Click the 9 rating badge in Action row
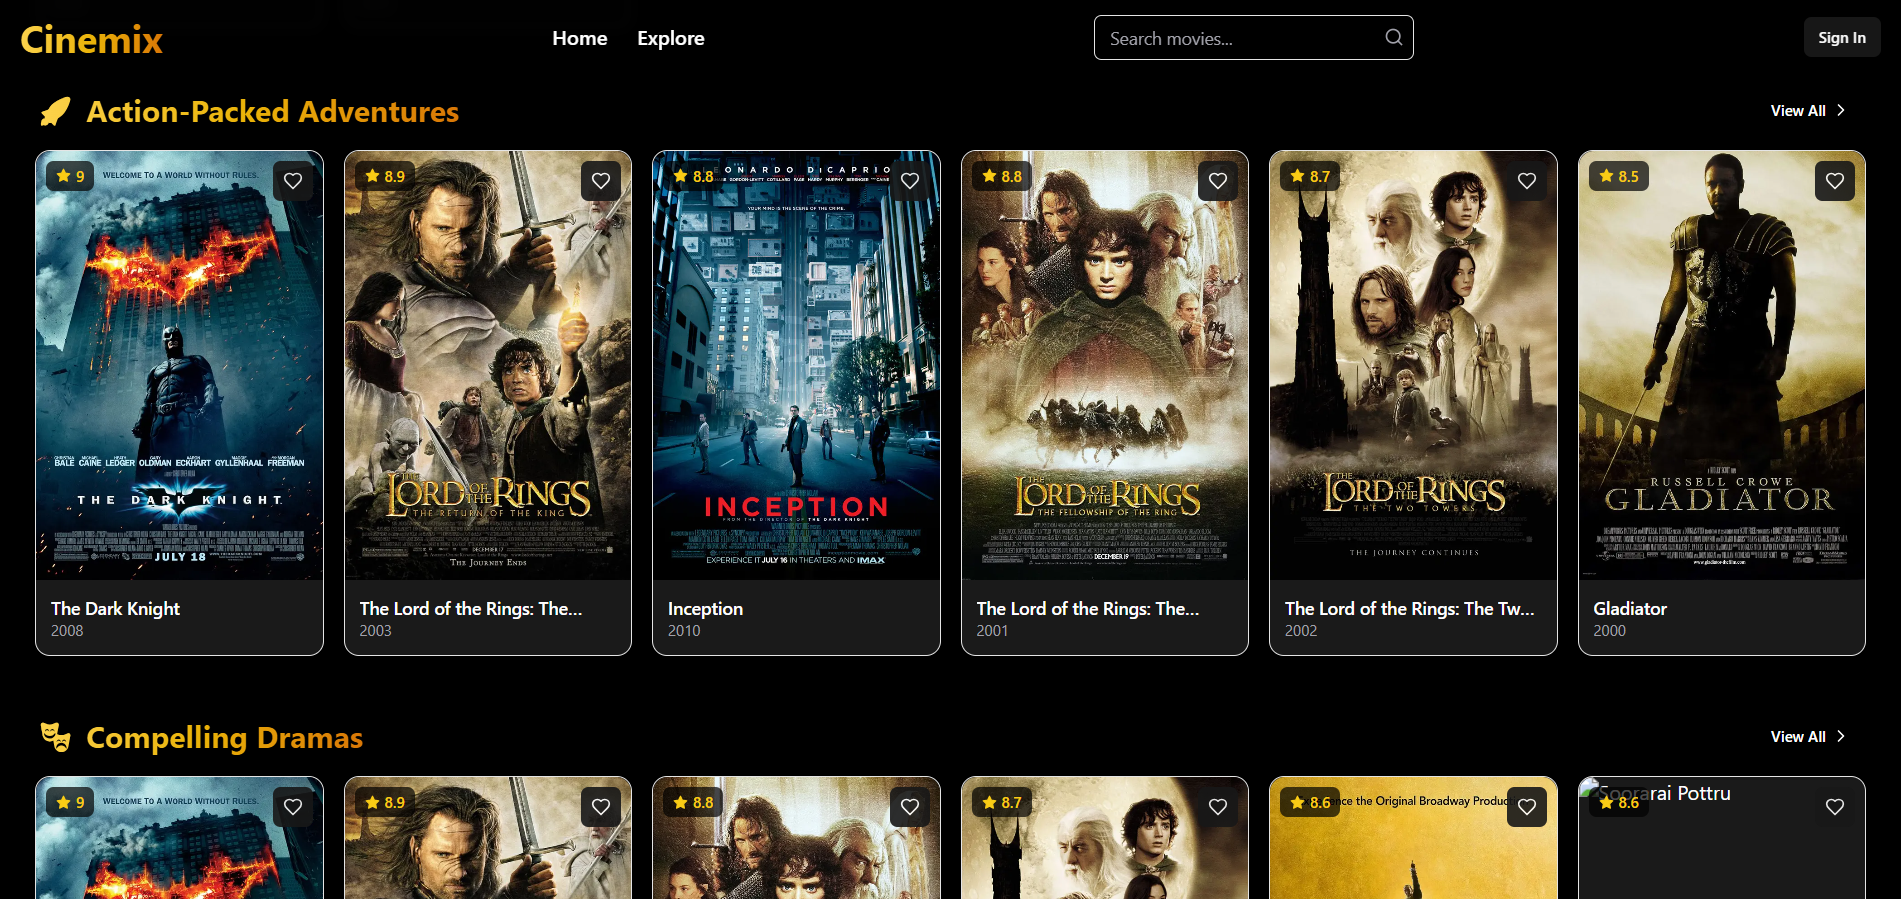The height and width of the screenshot is (899, 1901). pos(70,176)
